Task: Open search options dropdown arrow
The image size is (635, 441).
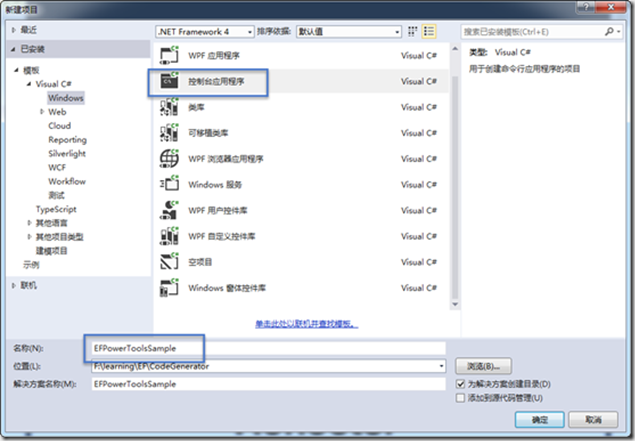Action: (618, 32)
